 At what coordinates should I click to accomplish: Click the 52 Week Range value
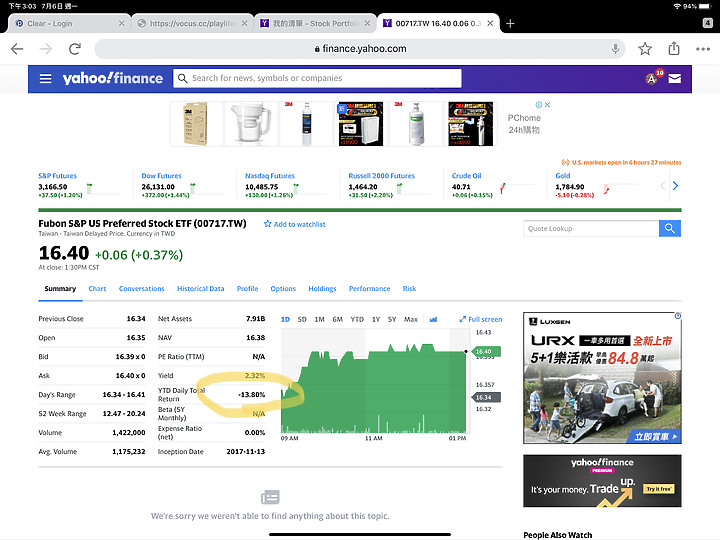pyautogui.click(x=124, y=414)
